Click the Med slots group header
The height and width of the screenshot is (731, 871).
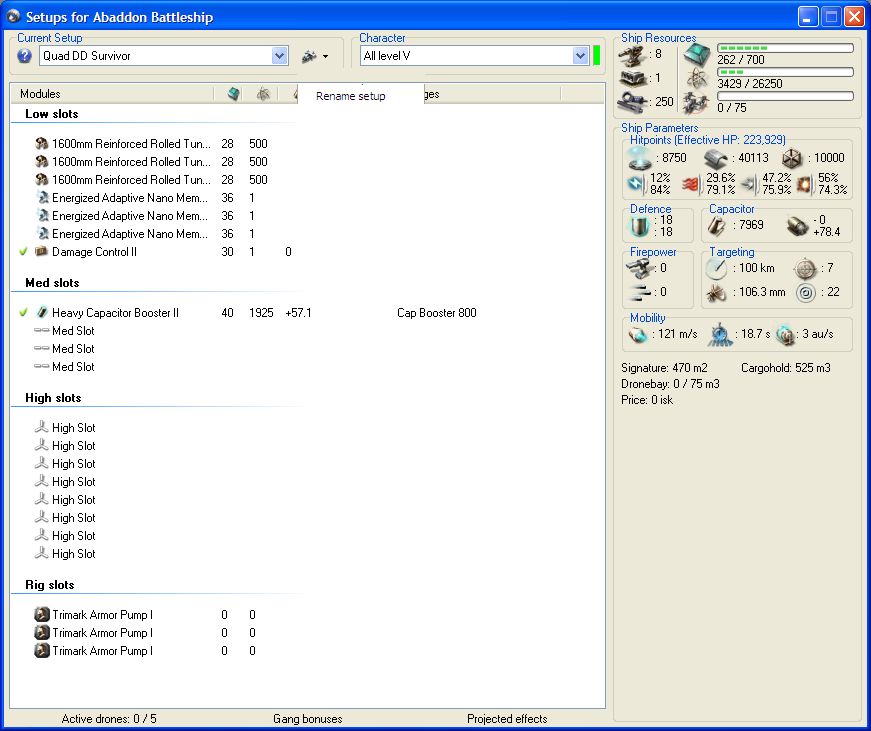pos(52,283)
